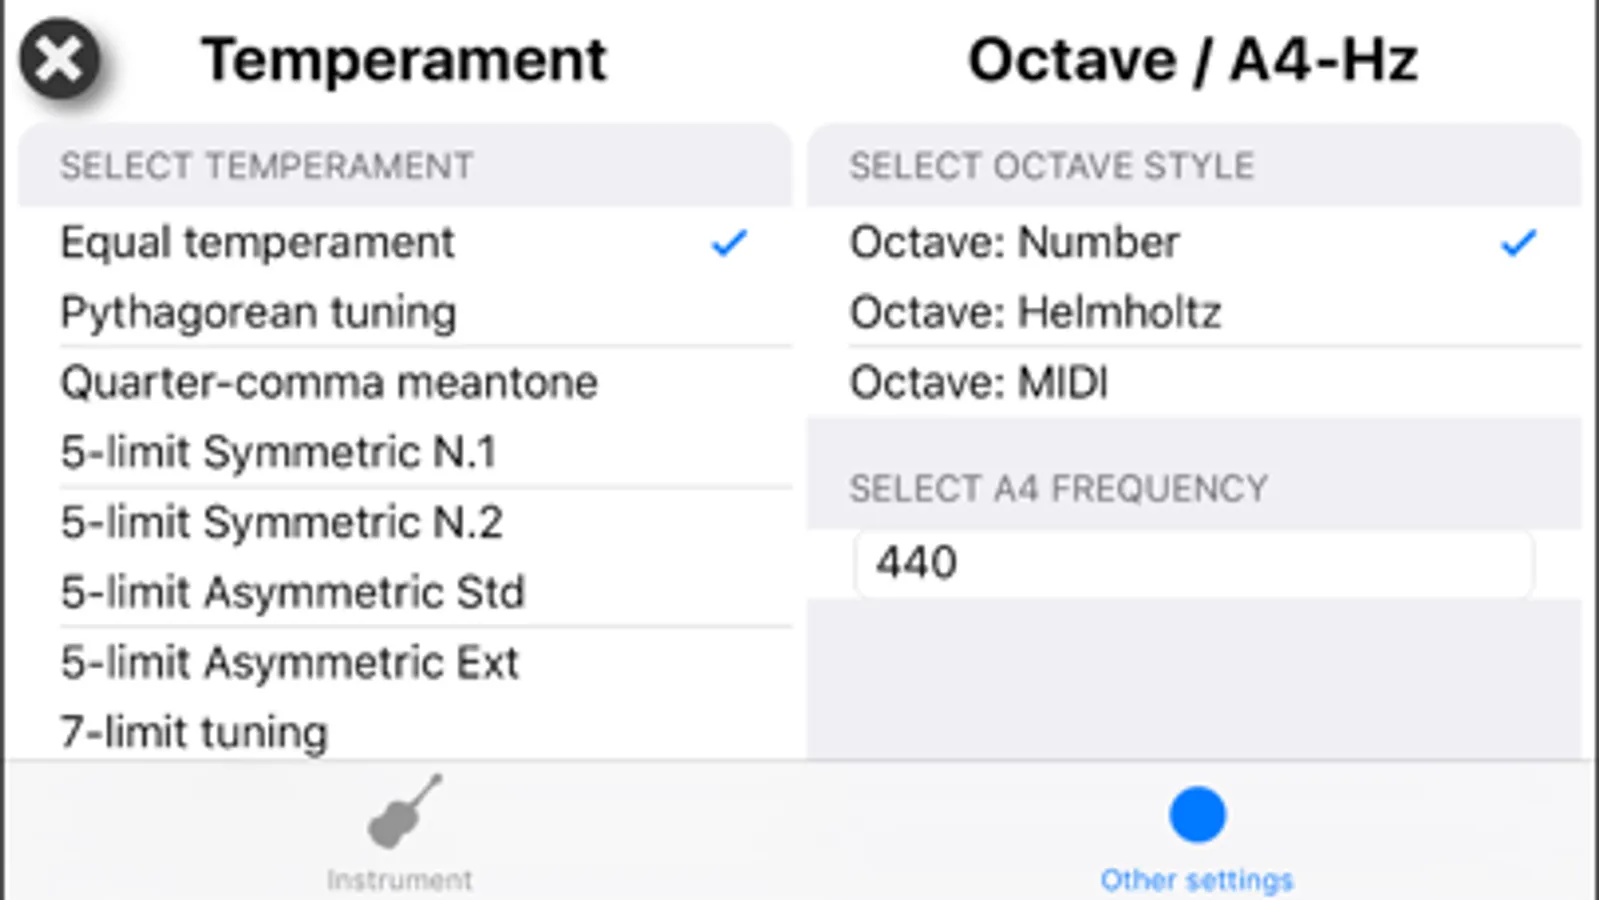Switch octave style to MIDI
Image resolution: width=1599 pixels, height=900 pixels.
1194,382
